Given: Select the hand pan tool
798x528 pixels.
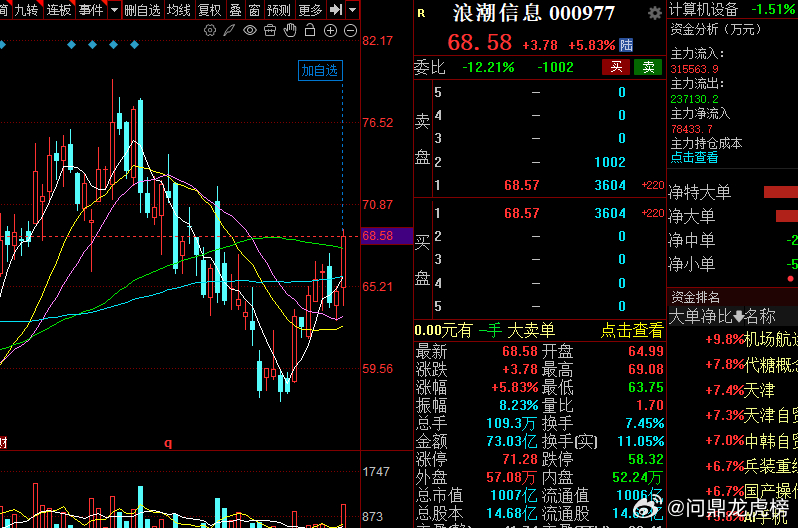Looking at the screenshot, I should pyautogui.click(x=290, y=31).
